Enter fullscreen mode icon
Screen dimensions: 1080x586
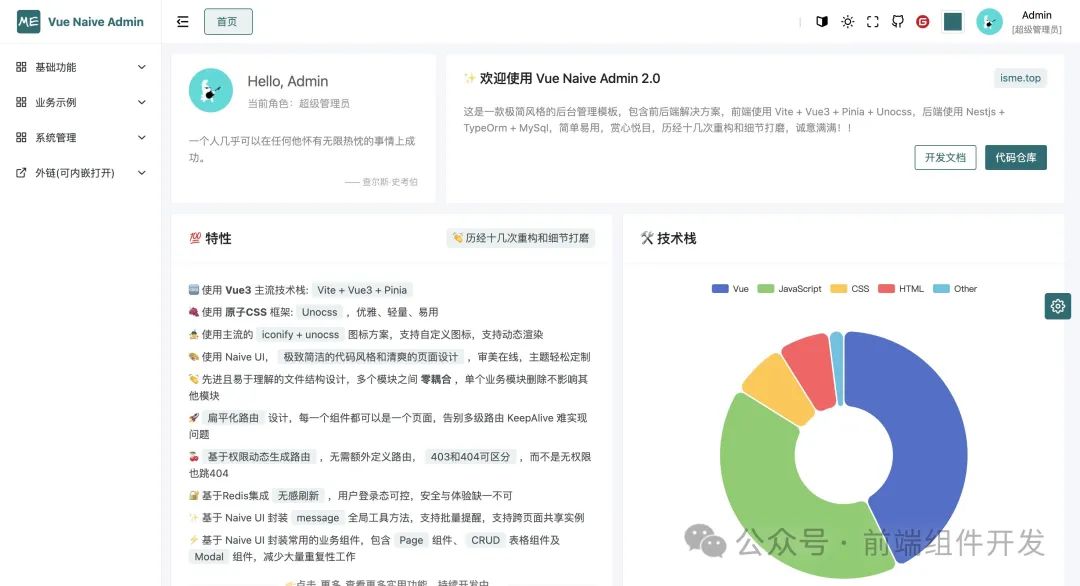(873, 21)
